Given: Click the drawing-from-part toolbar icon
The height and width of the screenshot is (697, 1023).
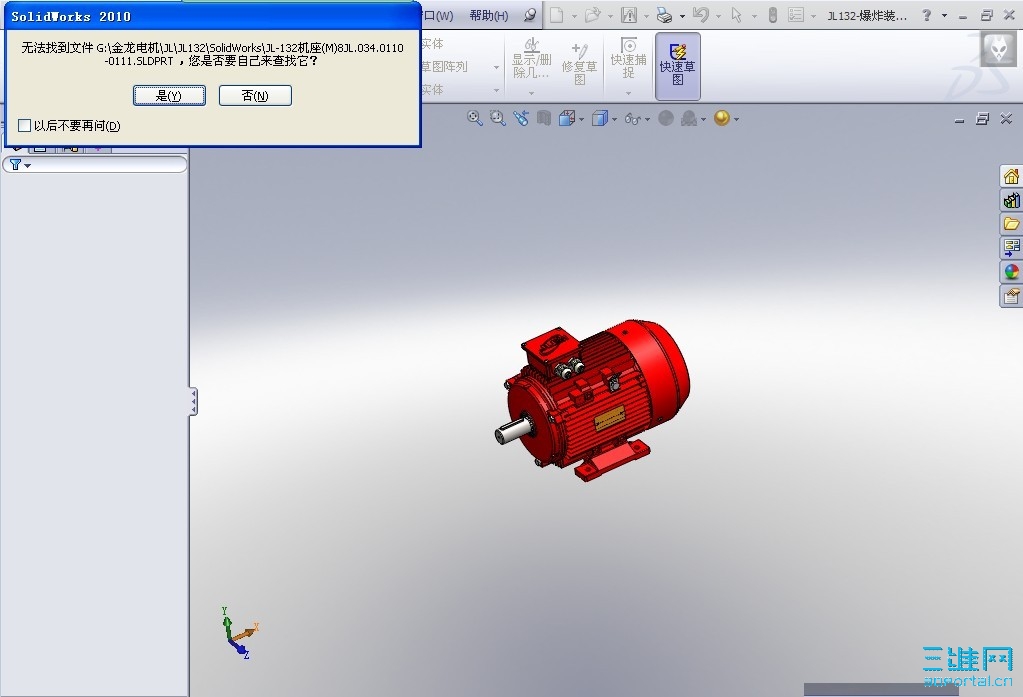Looking at the screenshot, I should point(629,14).
